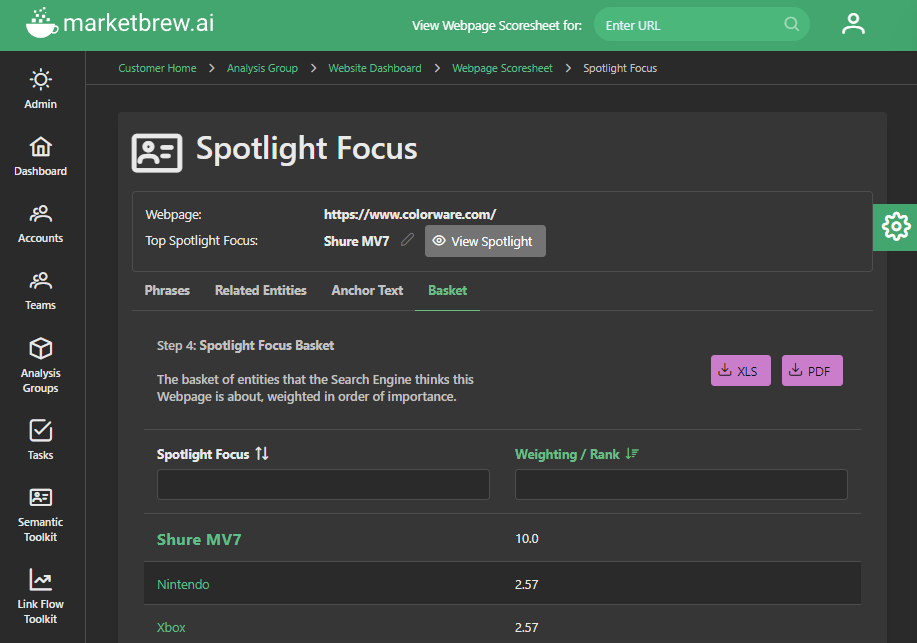
Task: Open Accounts in the sidebar
Action: pyautogui.click(x=41, y=223)
